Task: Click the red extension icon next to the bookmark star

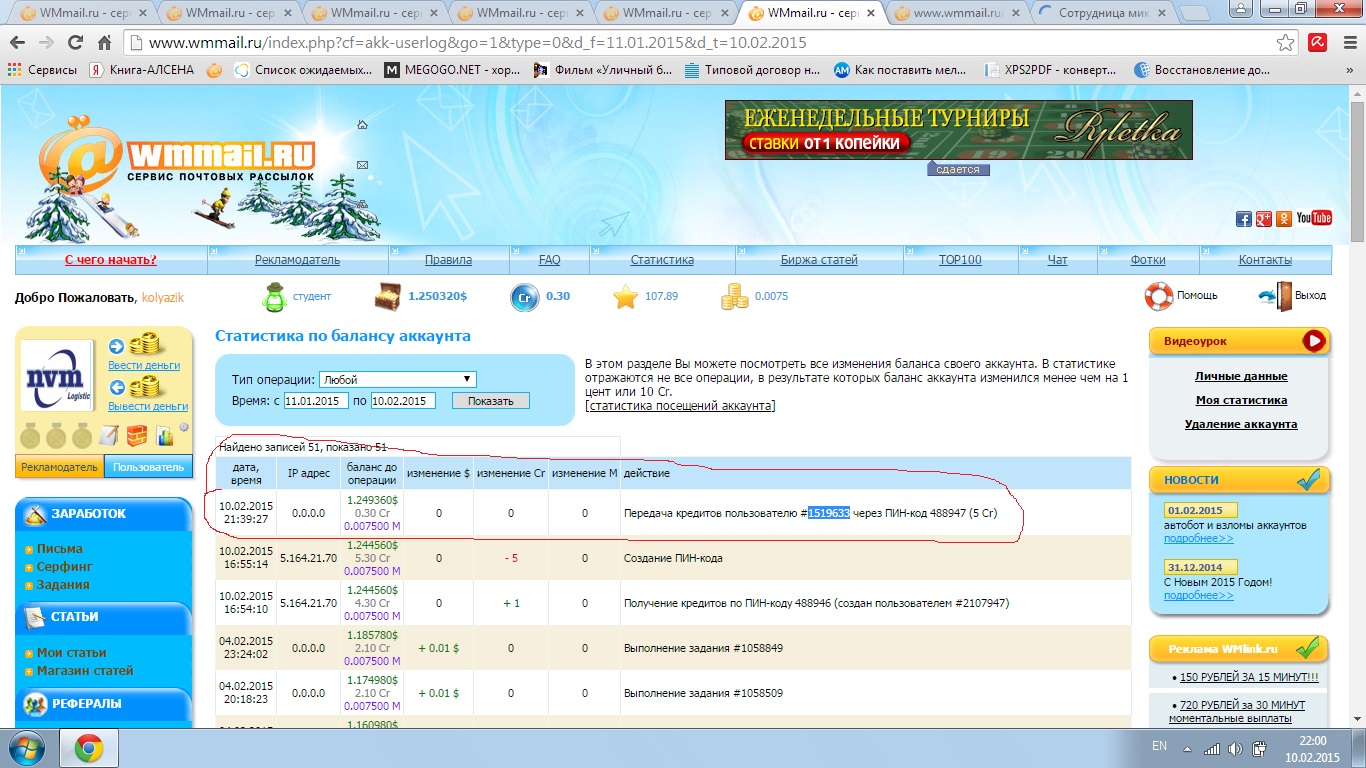Action: [1318, 43]
